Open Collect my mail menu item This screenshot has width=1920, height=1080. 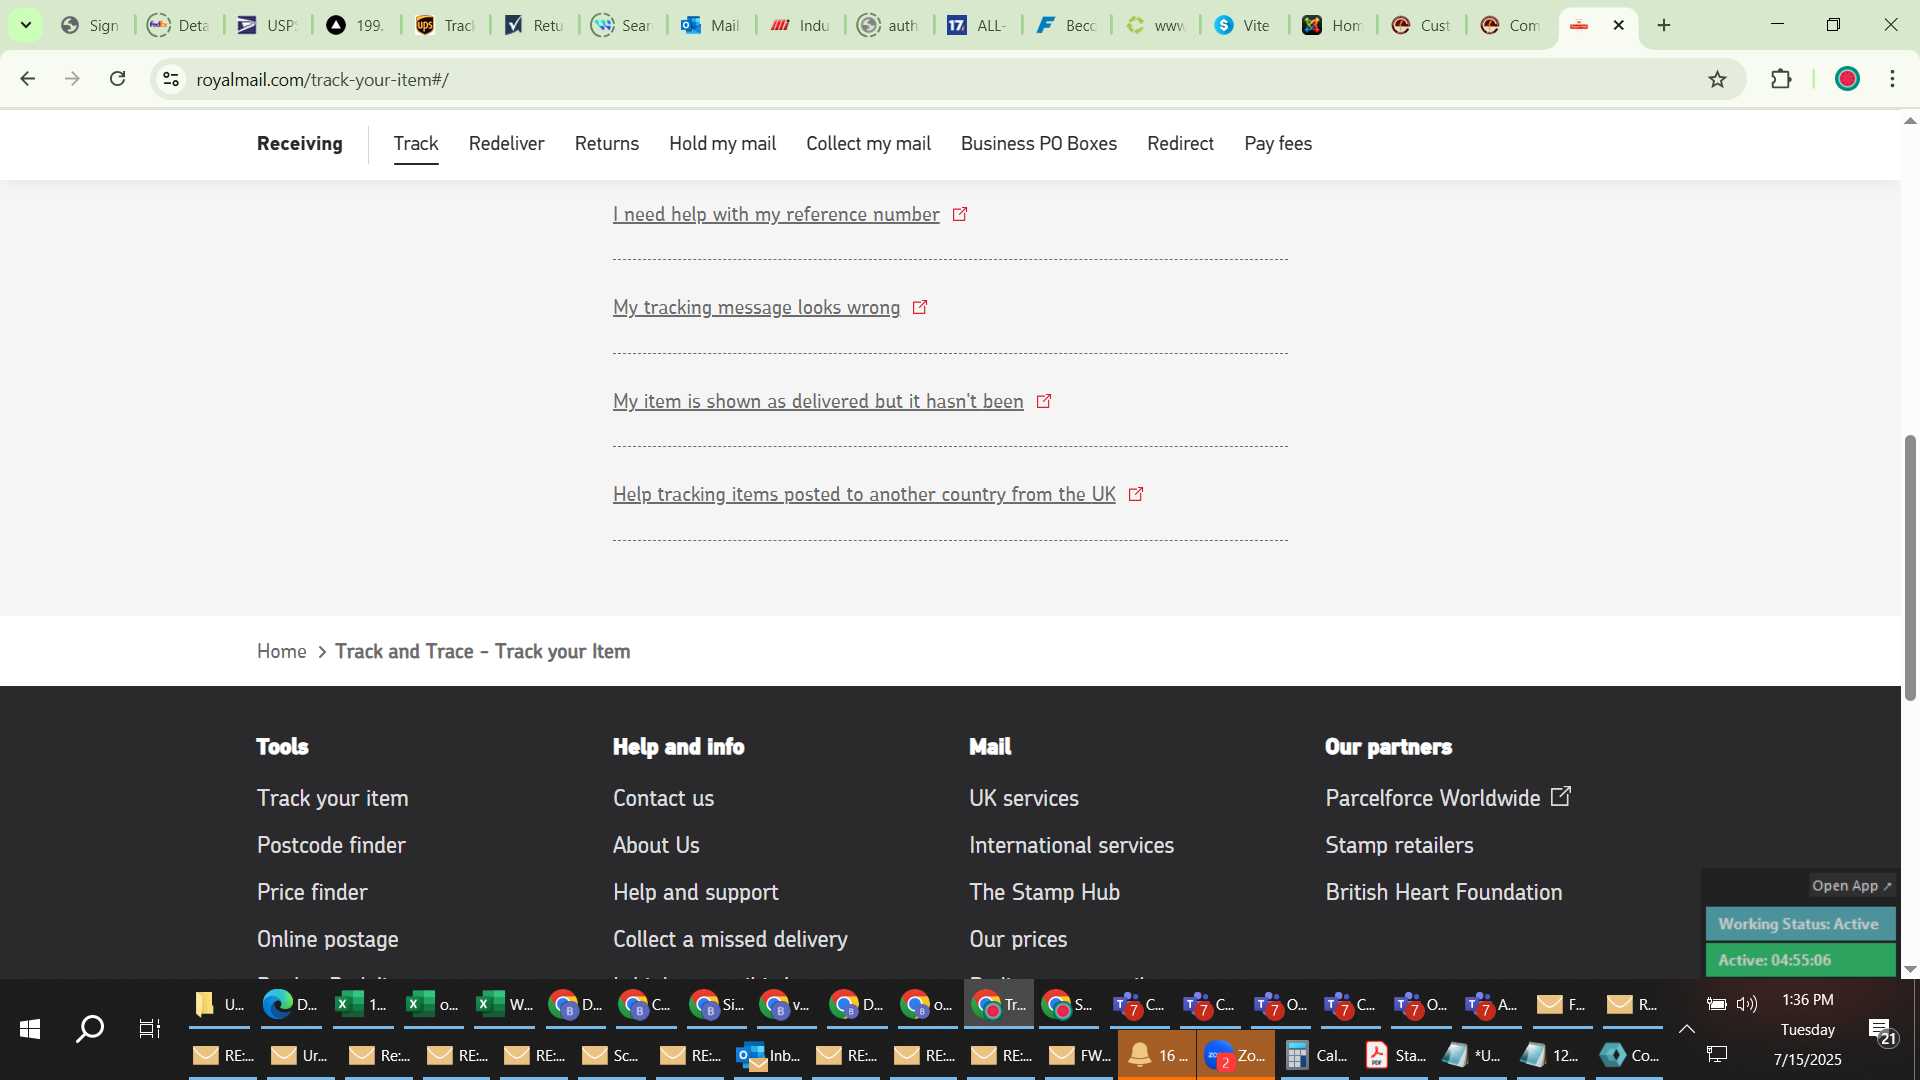tap(868, 143)
